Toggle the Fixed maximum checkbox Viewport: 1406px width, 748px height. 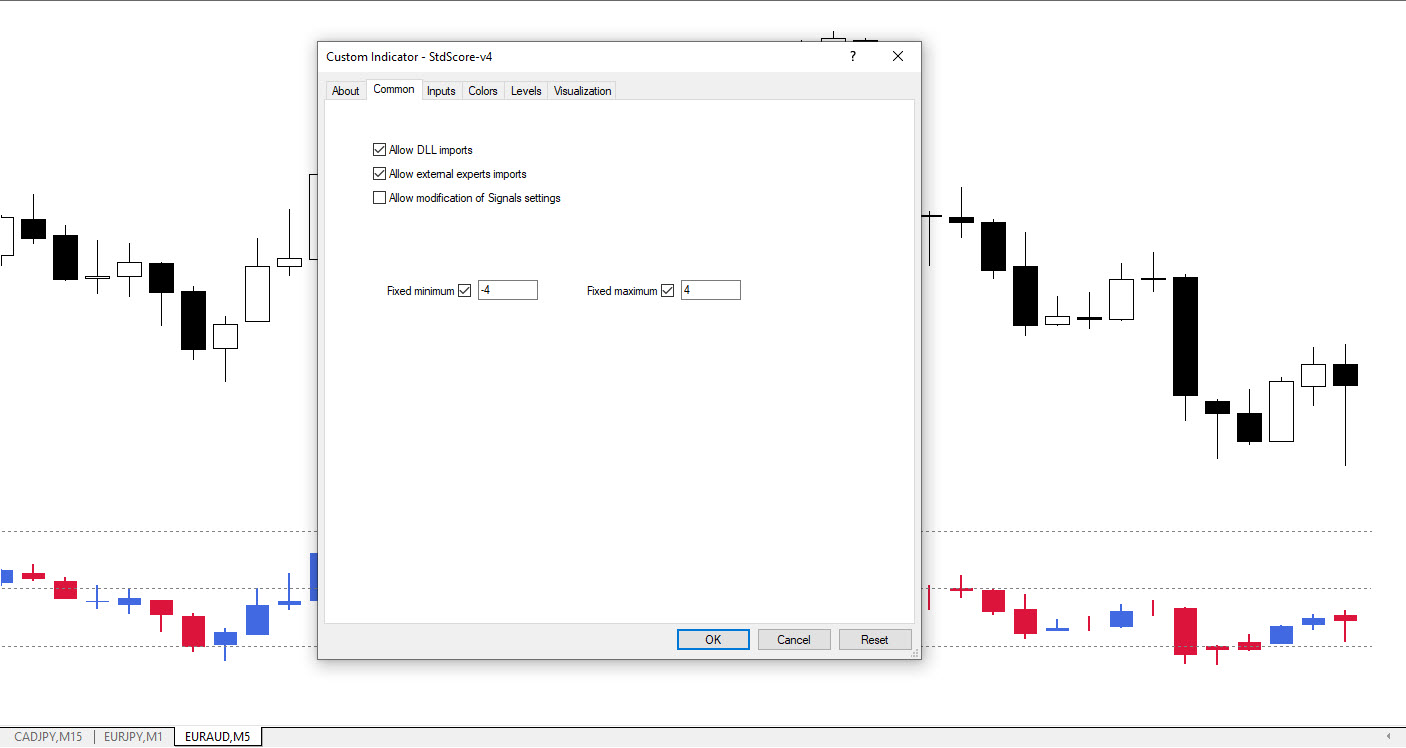[x=668, y=291]
